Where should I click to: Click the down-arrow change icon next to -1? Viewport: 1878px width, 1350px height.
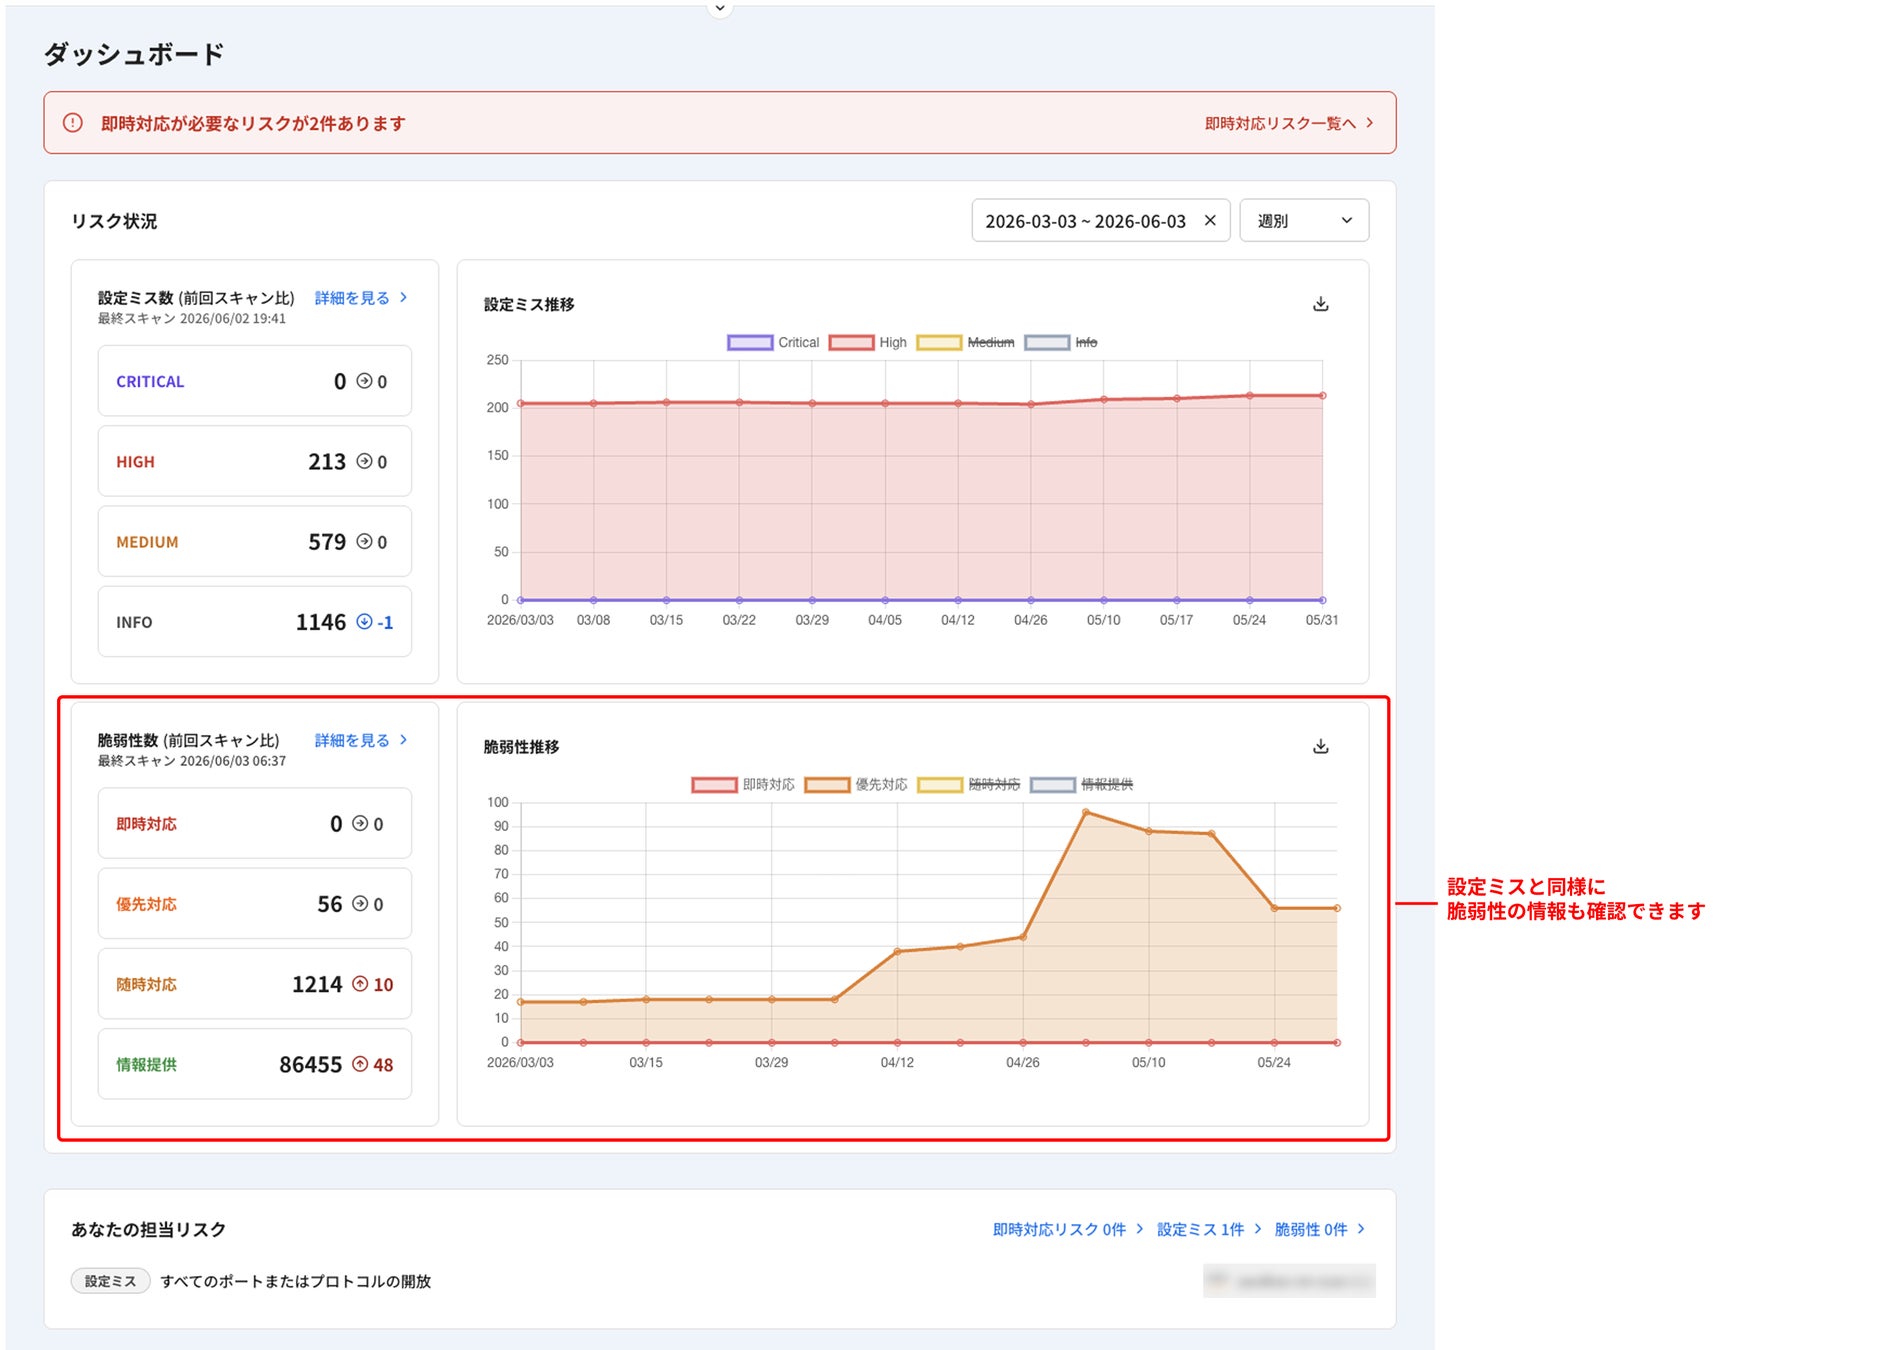click(x=364, y=622)
